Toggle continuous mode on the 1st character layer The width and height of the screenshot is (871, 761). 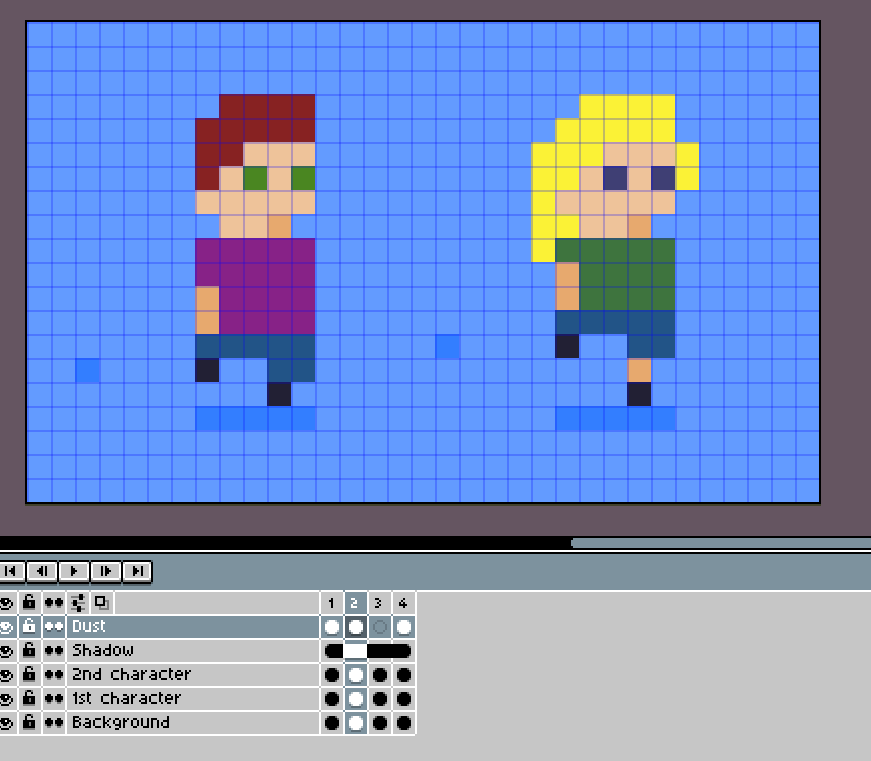click(x=54, y=698)
